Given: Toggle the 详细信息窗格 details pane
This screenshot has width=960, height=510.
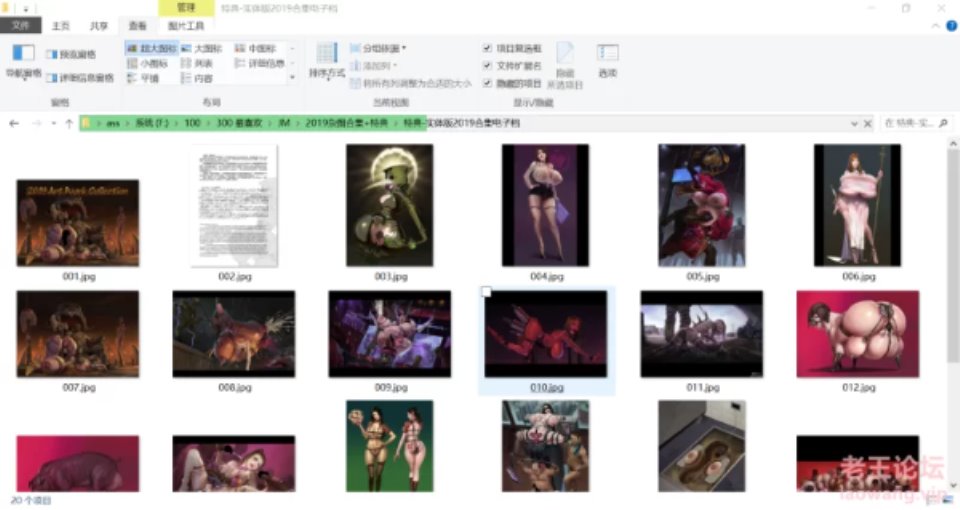Looking at the screenshot, I should (80, 78).
